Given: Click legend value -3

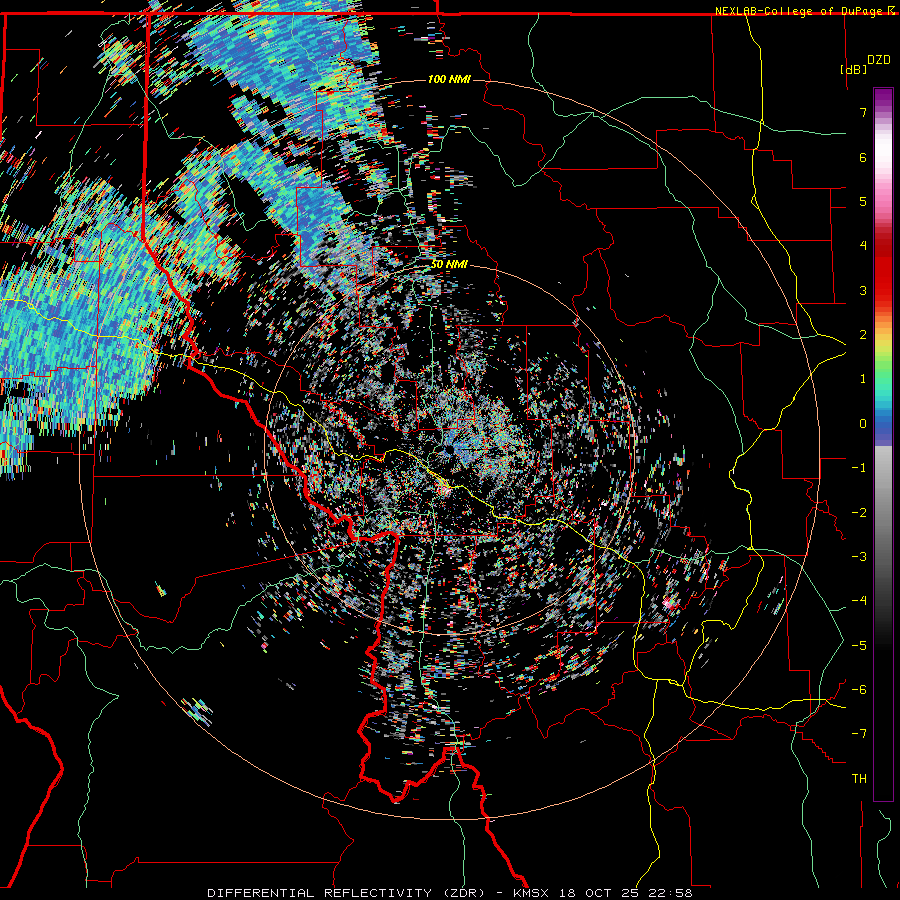Looking at the screenshot, I should coord(859,557).
